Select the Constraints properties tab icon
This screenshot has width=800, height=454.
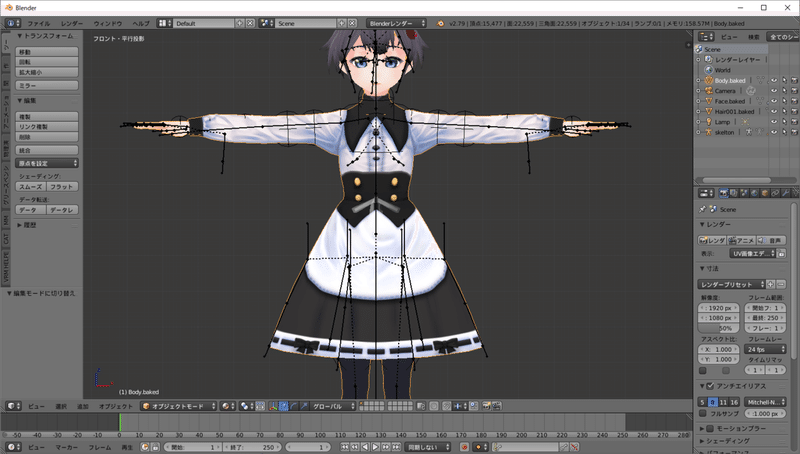(775, 193)
